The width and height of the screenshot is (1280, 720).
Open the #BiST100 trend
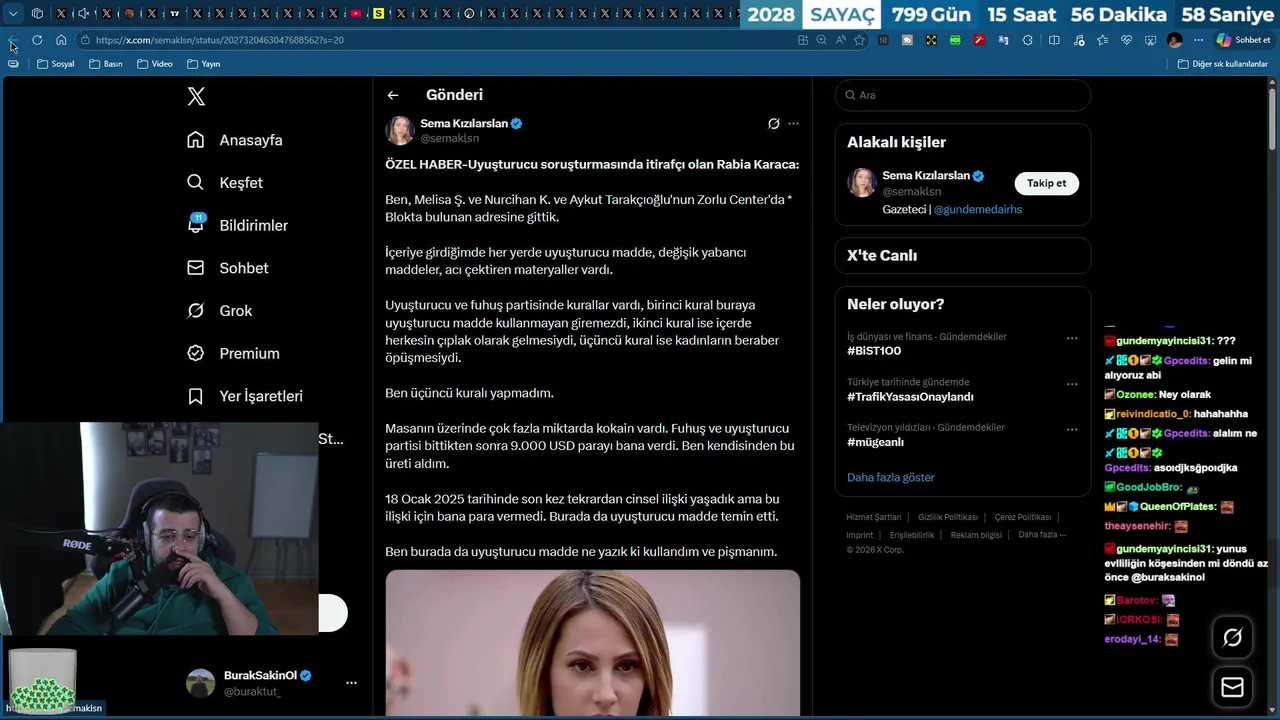coord(874,351)
